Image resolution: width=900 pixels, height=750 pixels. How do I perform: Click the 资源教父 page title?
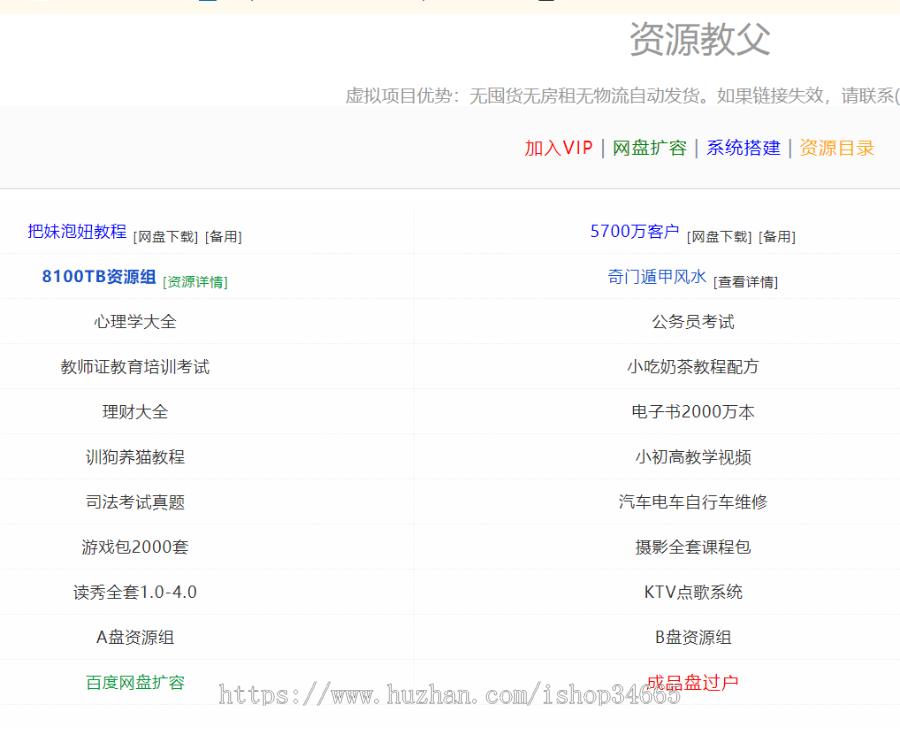(700, 40)
